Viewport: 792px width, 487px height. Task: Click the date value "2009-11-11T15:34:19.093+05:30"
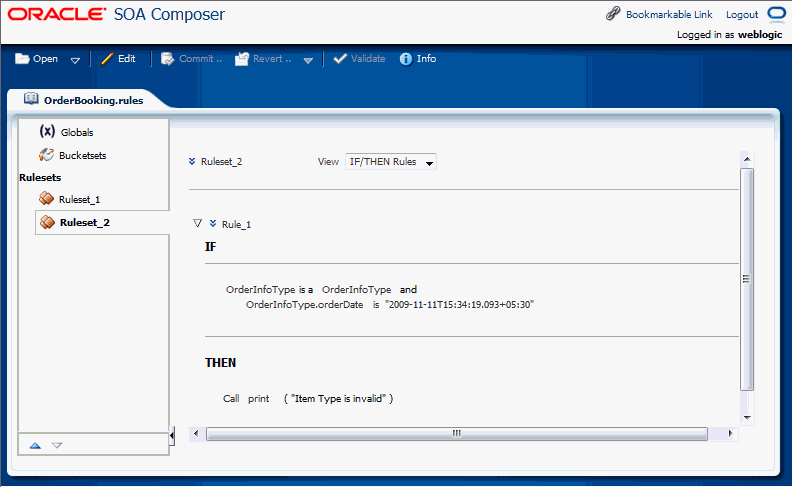[x=460, y=305]
